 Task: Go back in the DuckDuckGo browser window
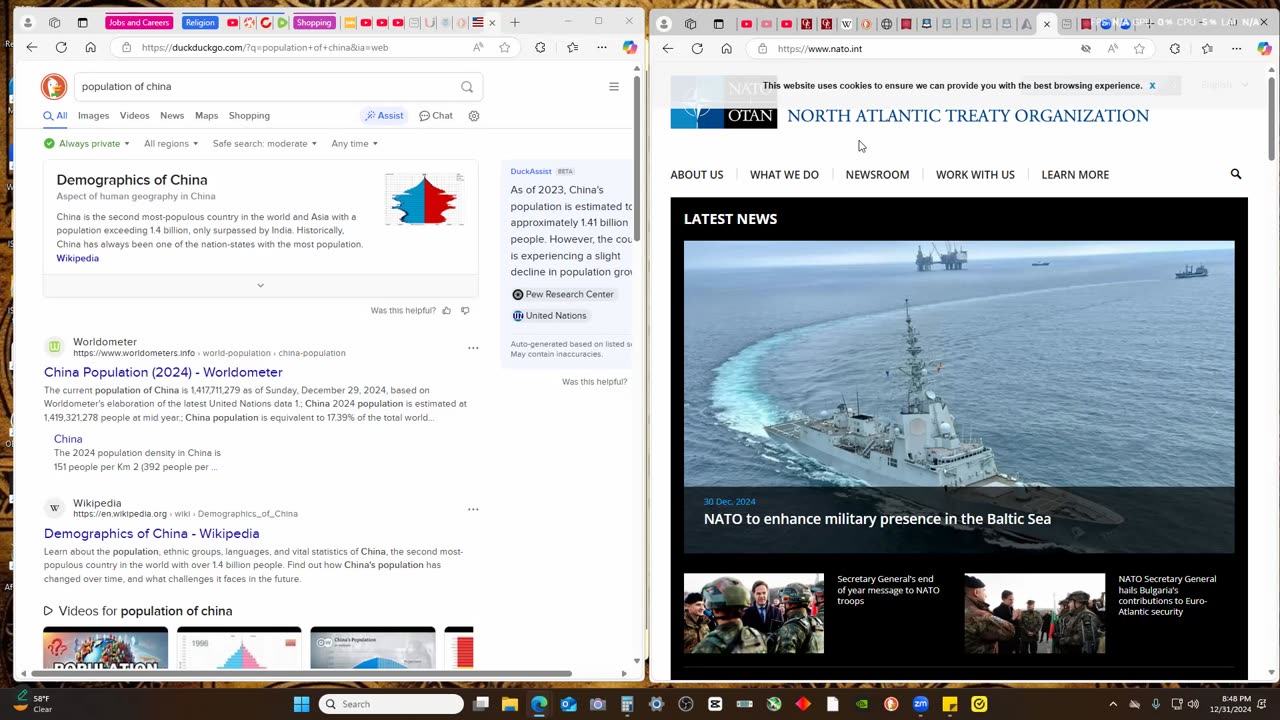(32, 47)
